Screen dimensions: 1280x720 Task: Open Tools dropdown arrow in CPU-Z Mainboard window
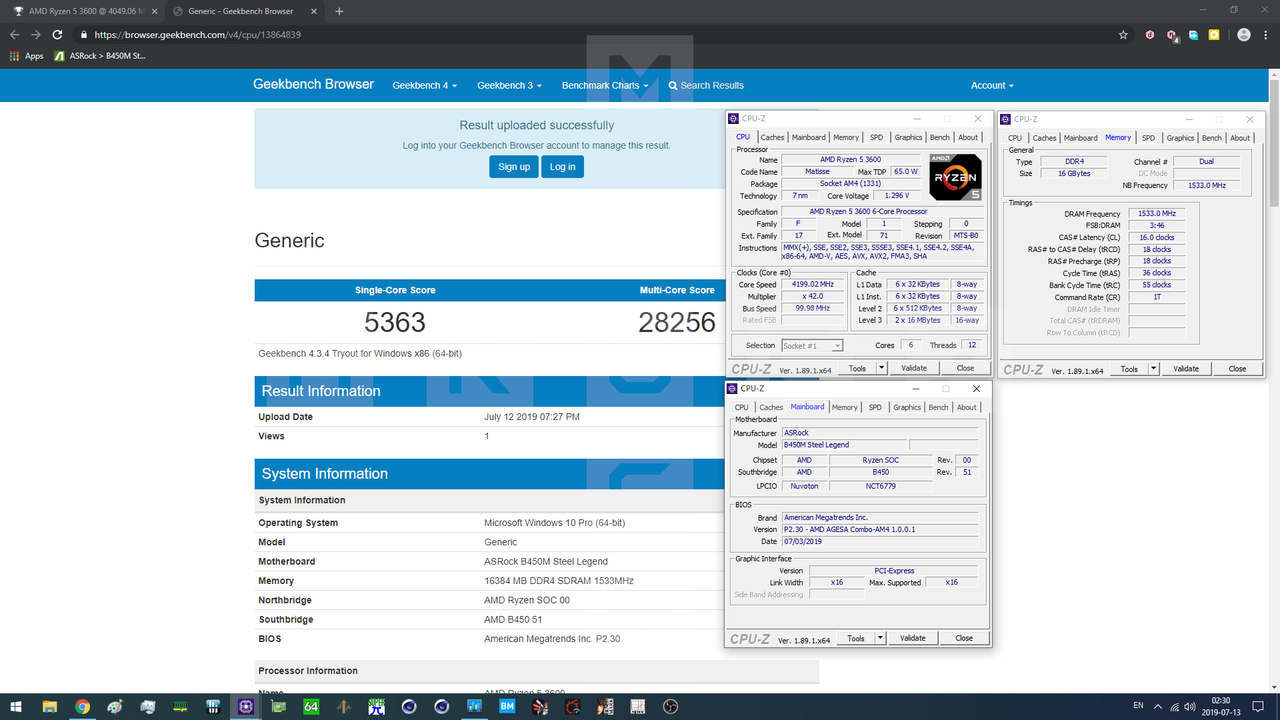(880, 638)
